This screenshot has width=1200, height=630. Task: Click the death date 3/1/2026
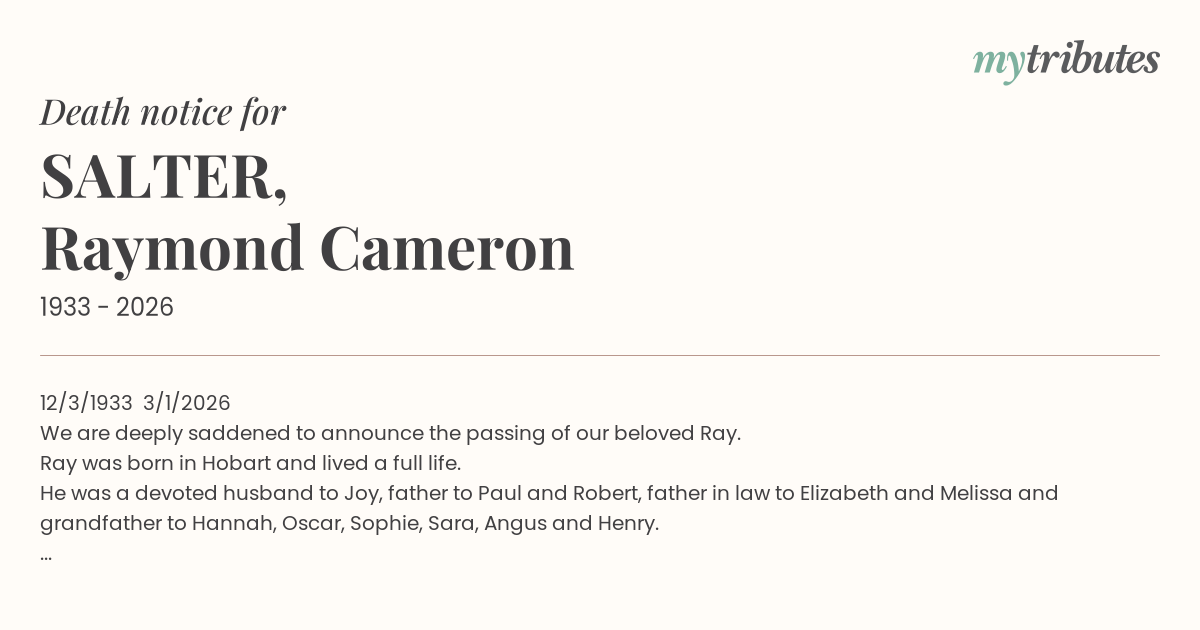pyautogui.click(x=187, y=403)
